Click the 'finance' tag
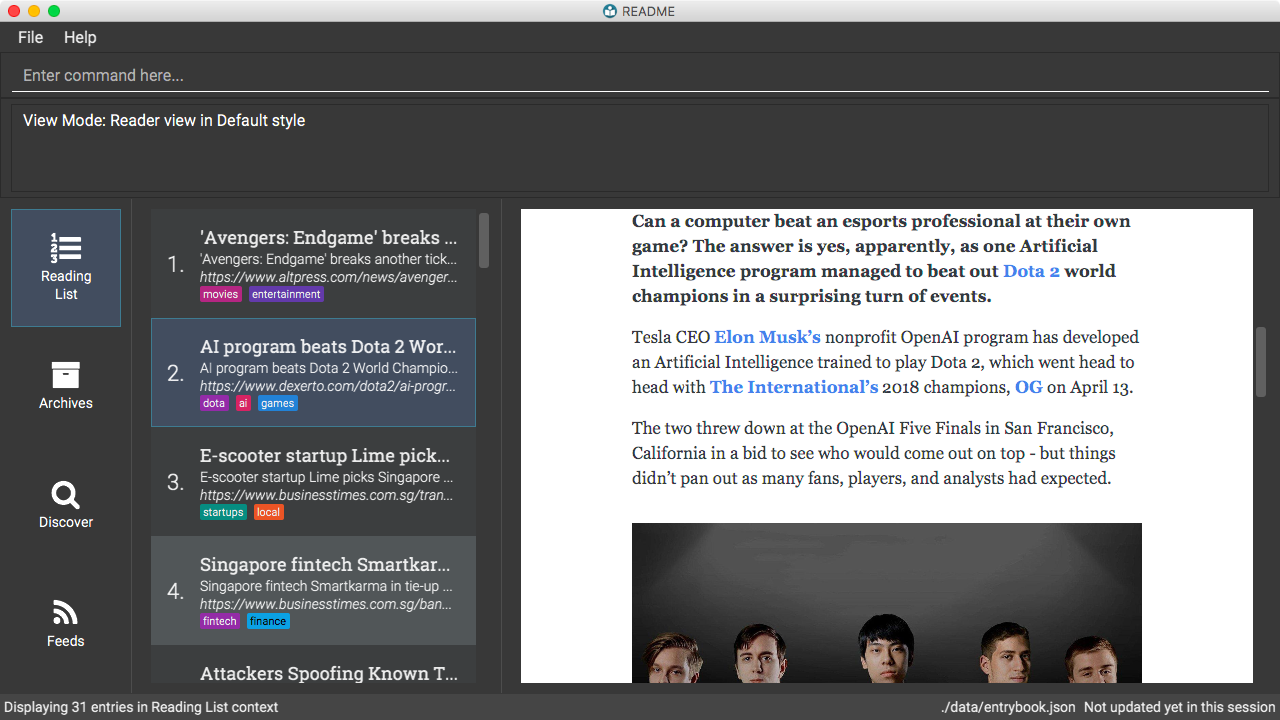 (x=268, y=621)
